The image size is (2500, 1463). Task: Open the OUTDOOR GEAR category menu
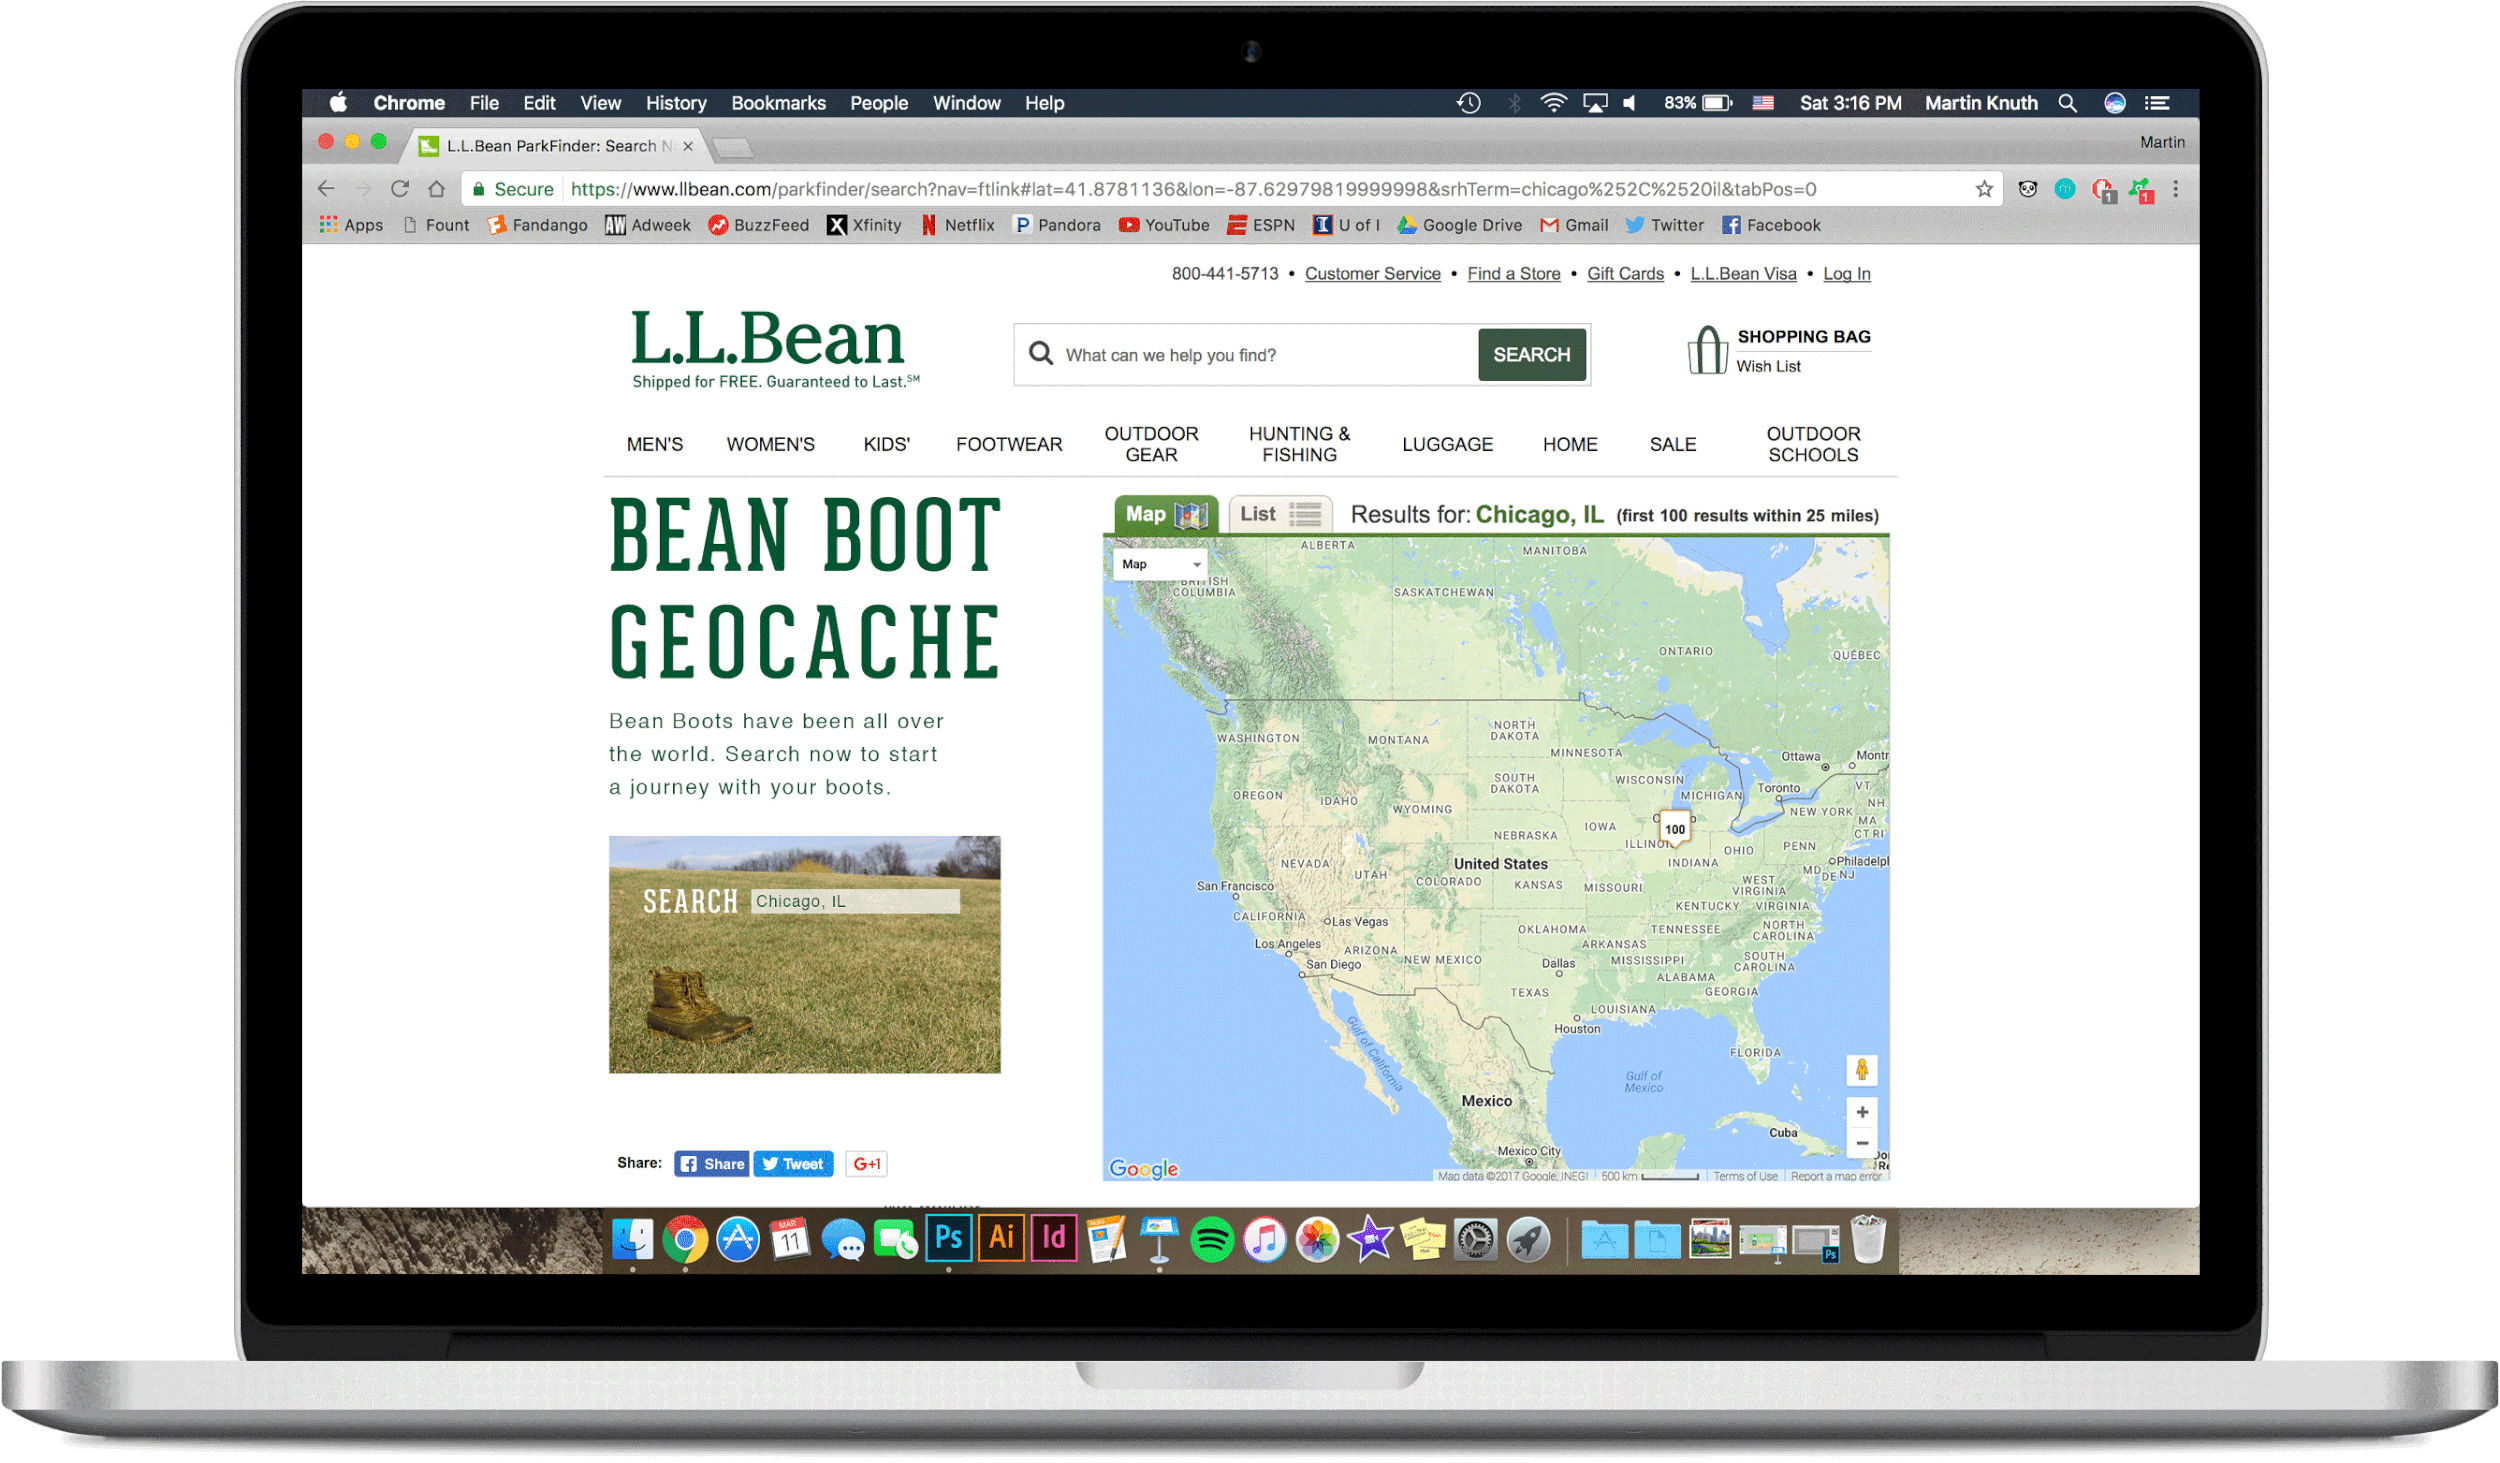click(x=1151, y=444)
